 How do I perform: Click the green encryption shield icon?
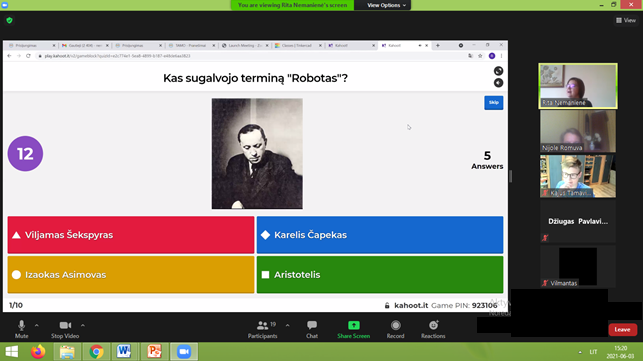click(x=9, y=20)
